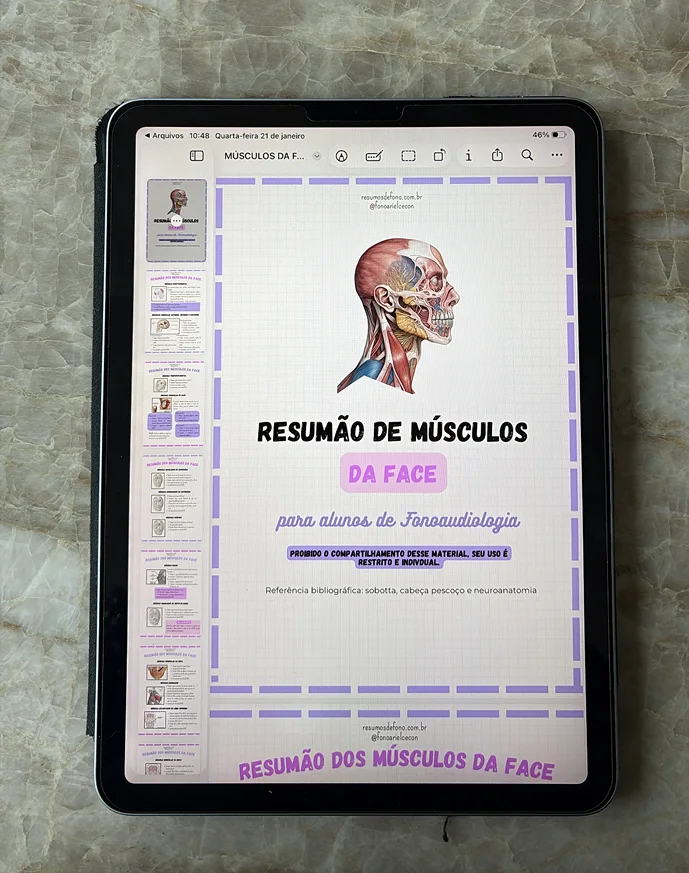Viewport: 689px width, 873px height.
Task: Tap the Referência bibliográfica line
Action: pos(401,590)
